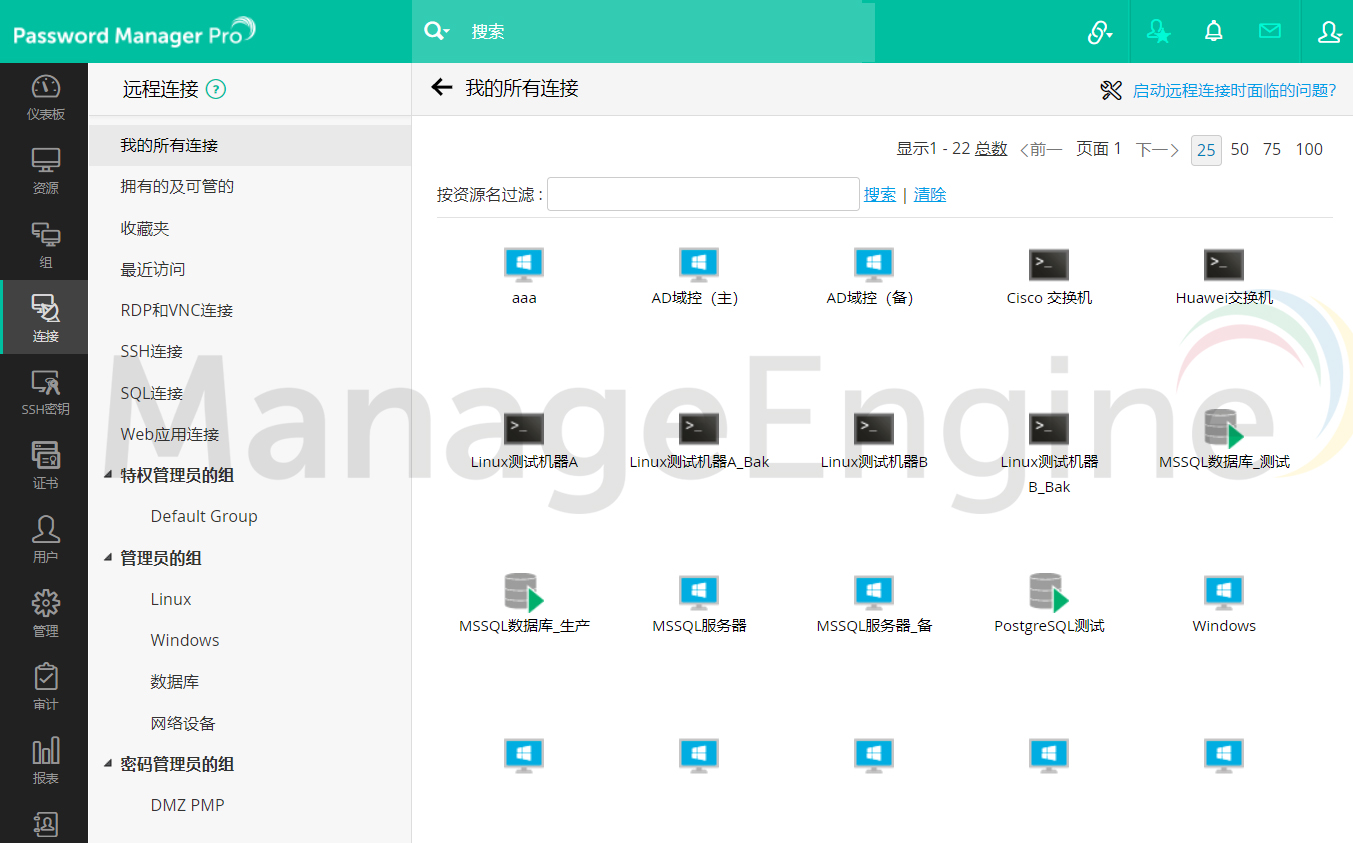1353x843 pixels.
Task: Open the 证书 certificates sidebar icon
Action: tap(46, 456)
